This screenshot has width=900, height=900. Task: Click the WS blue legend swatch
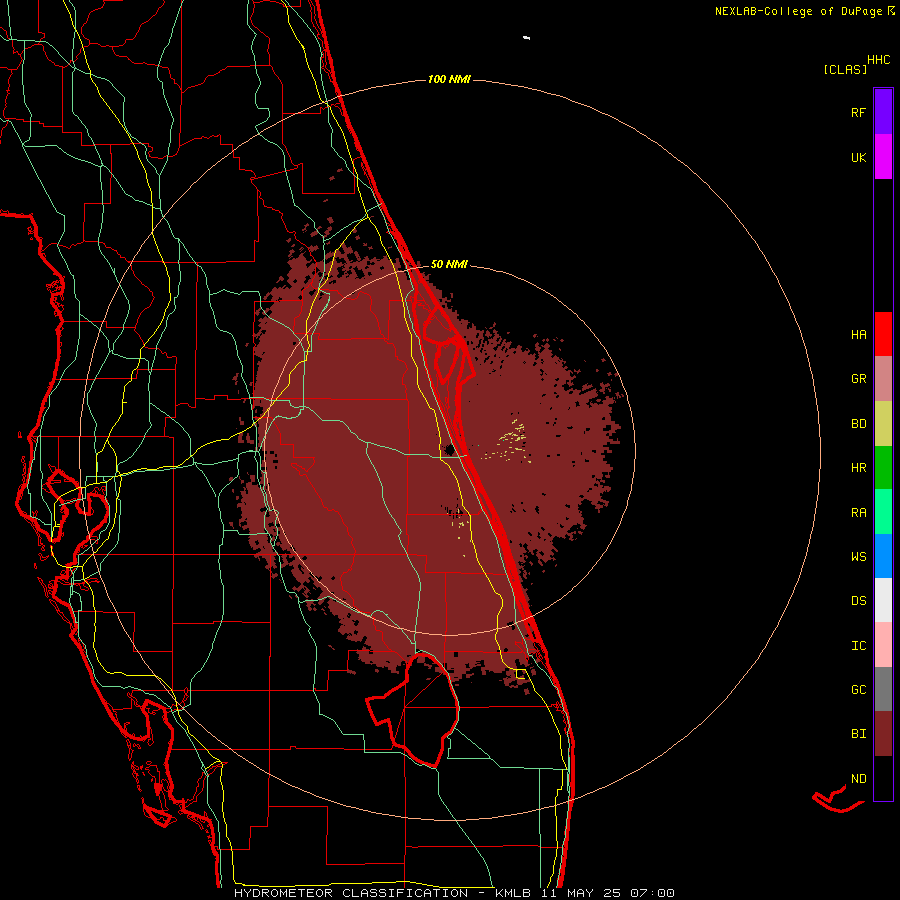tap(883, 556)
